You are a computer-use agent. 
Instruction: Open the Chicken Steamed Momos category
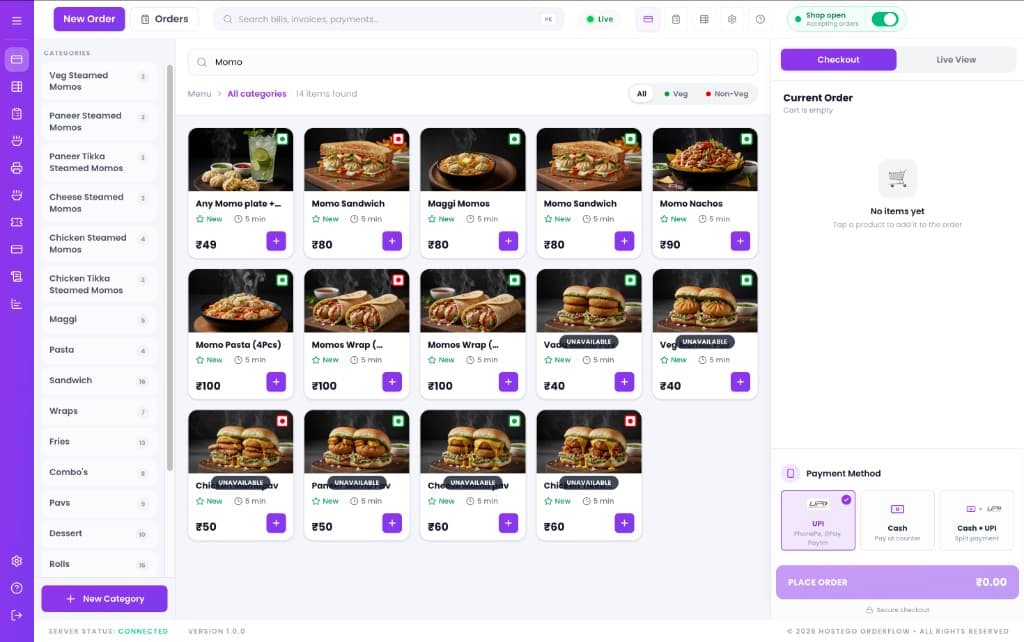[99, 244]
